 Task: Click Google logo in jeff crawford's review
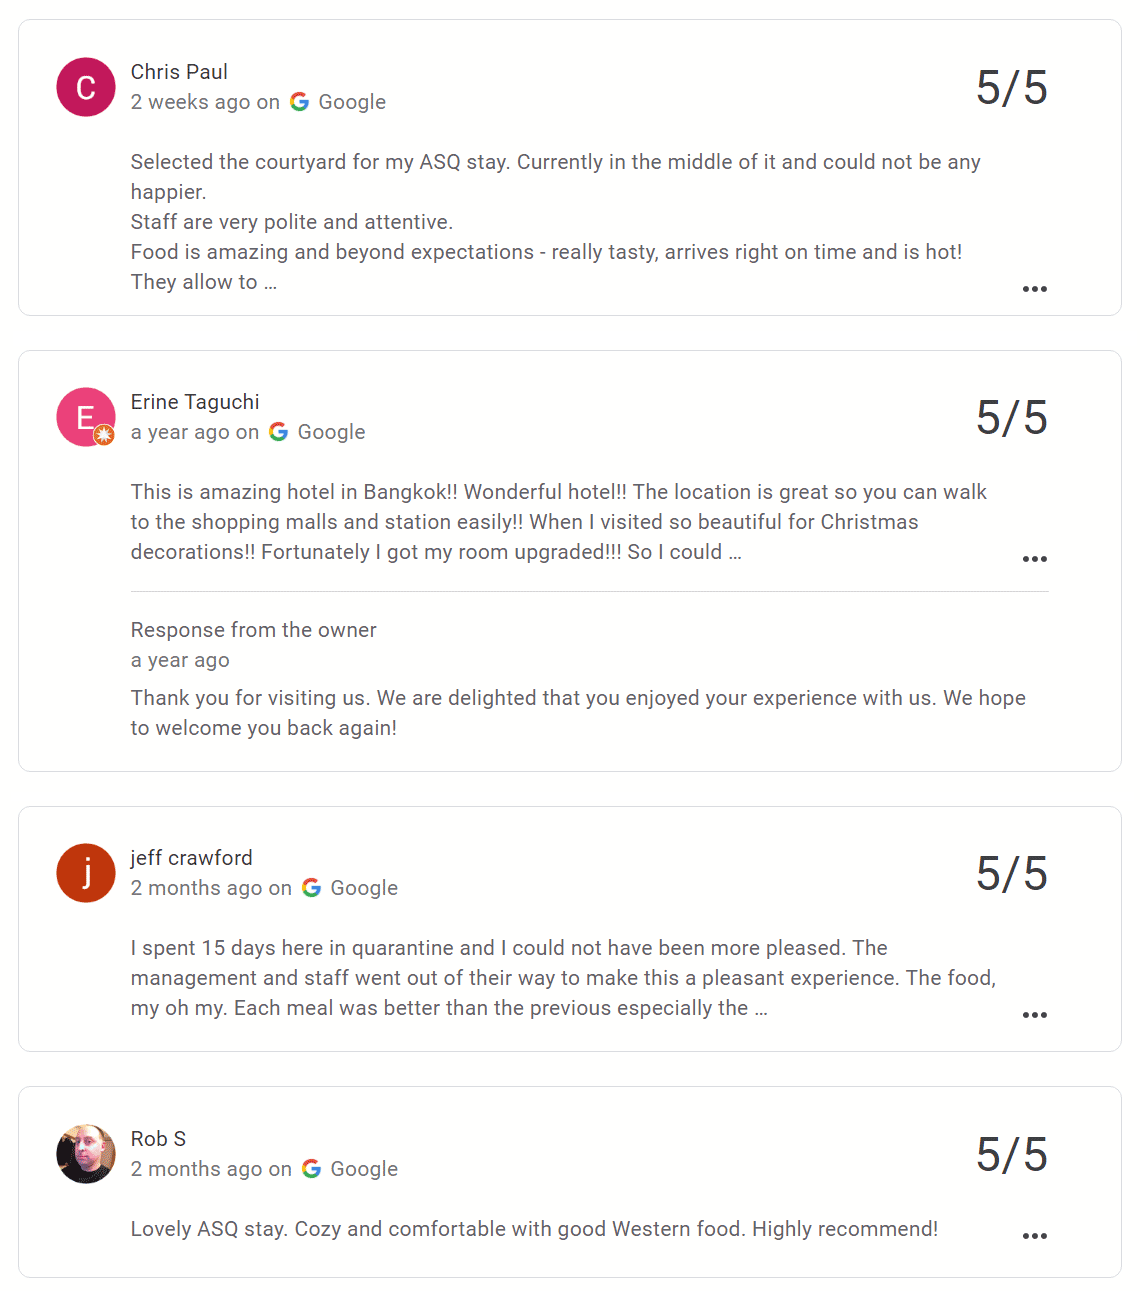tap(312, 888)
